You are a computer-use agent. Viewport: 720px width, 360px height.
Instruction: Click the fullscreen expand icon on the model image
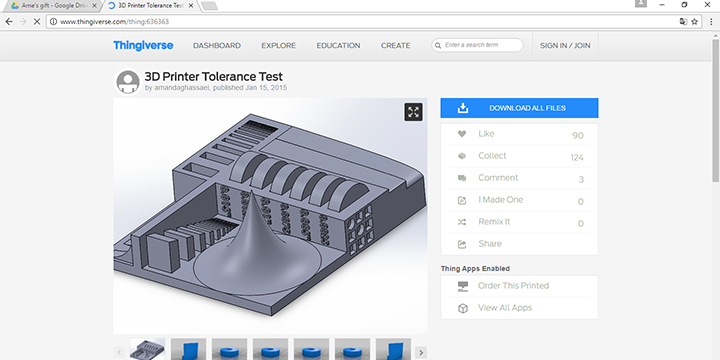[413, 112]
